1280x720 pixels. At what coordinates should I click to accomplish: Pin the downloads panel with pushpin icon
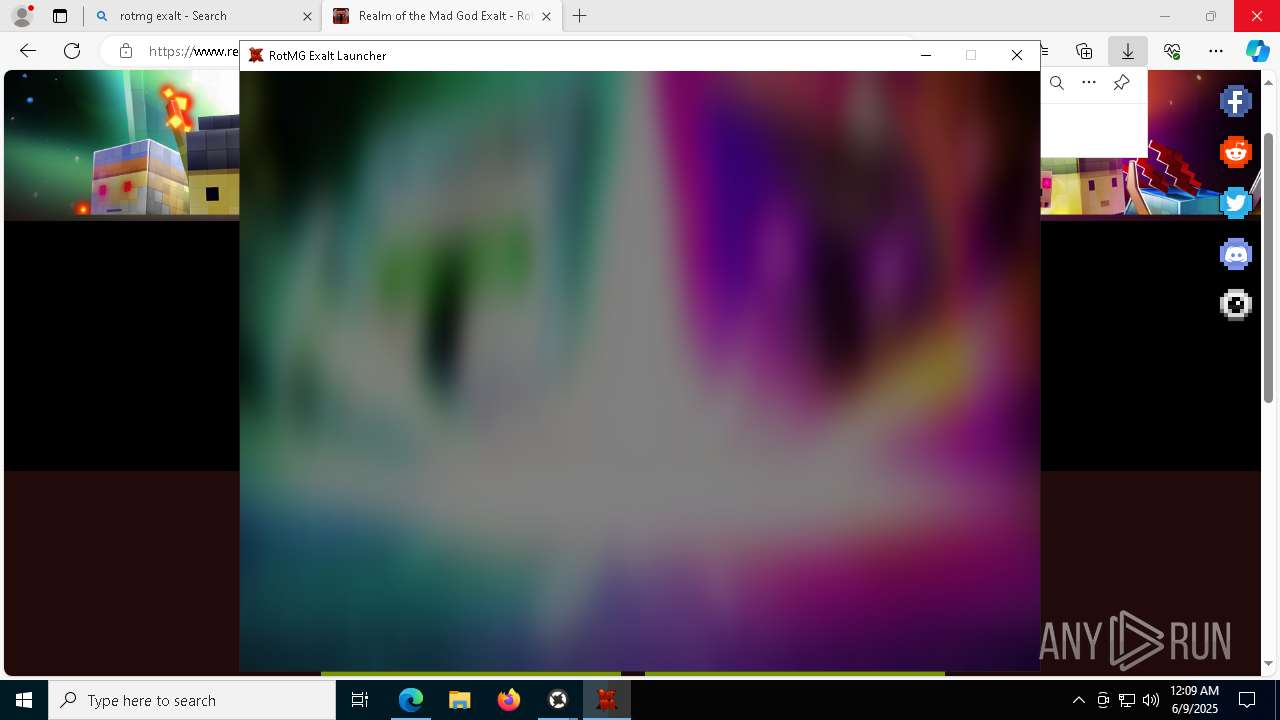click(x=1121, y=83)
